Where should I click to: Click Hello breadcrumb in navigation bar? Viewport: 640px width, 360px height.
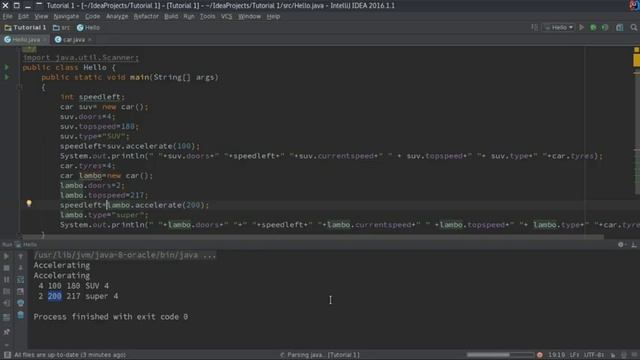88,27
